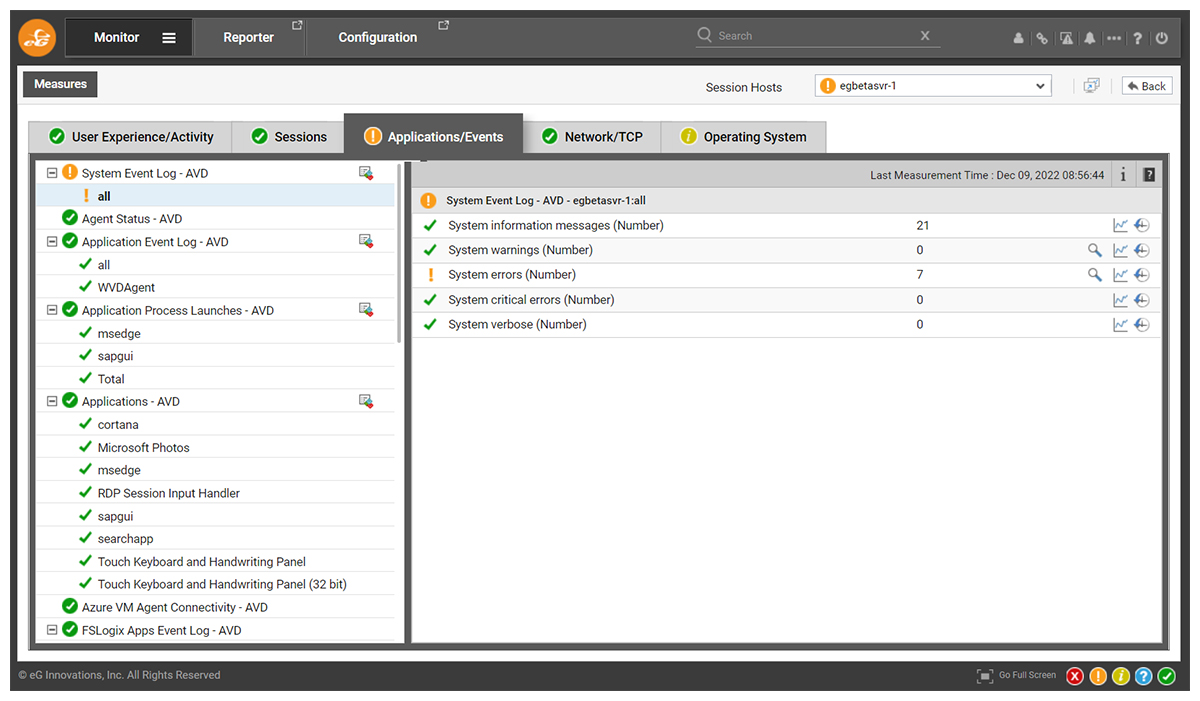Switch to the Operating System tab

(743, 137)
